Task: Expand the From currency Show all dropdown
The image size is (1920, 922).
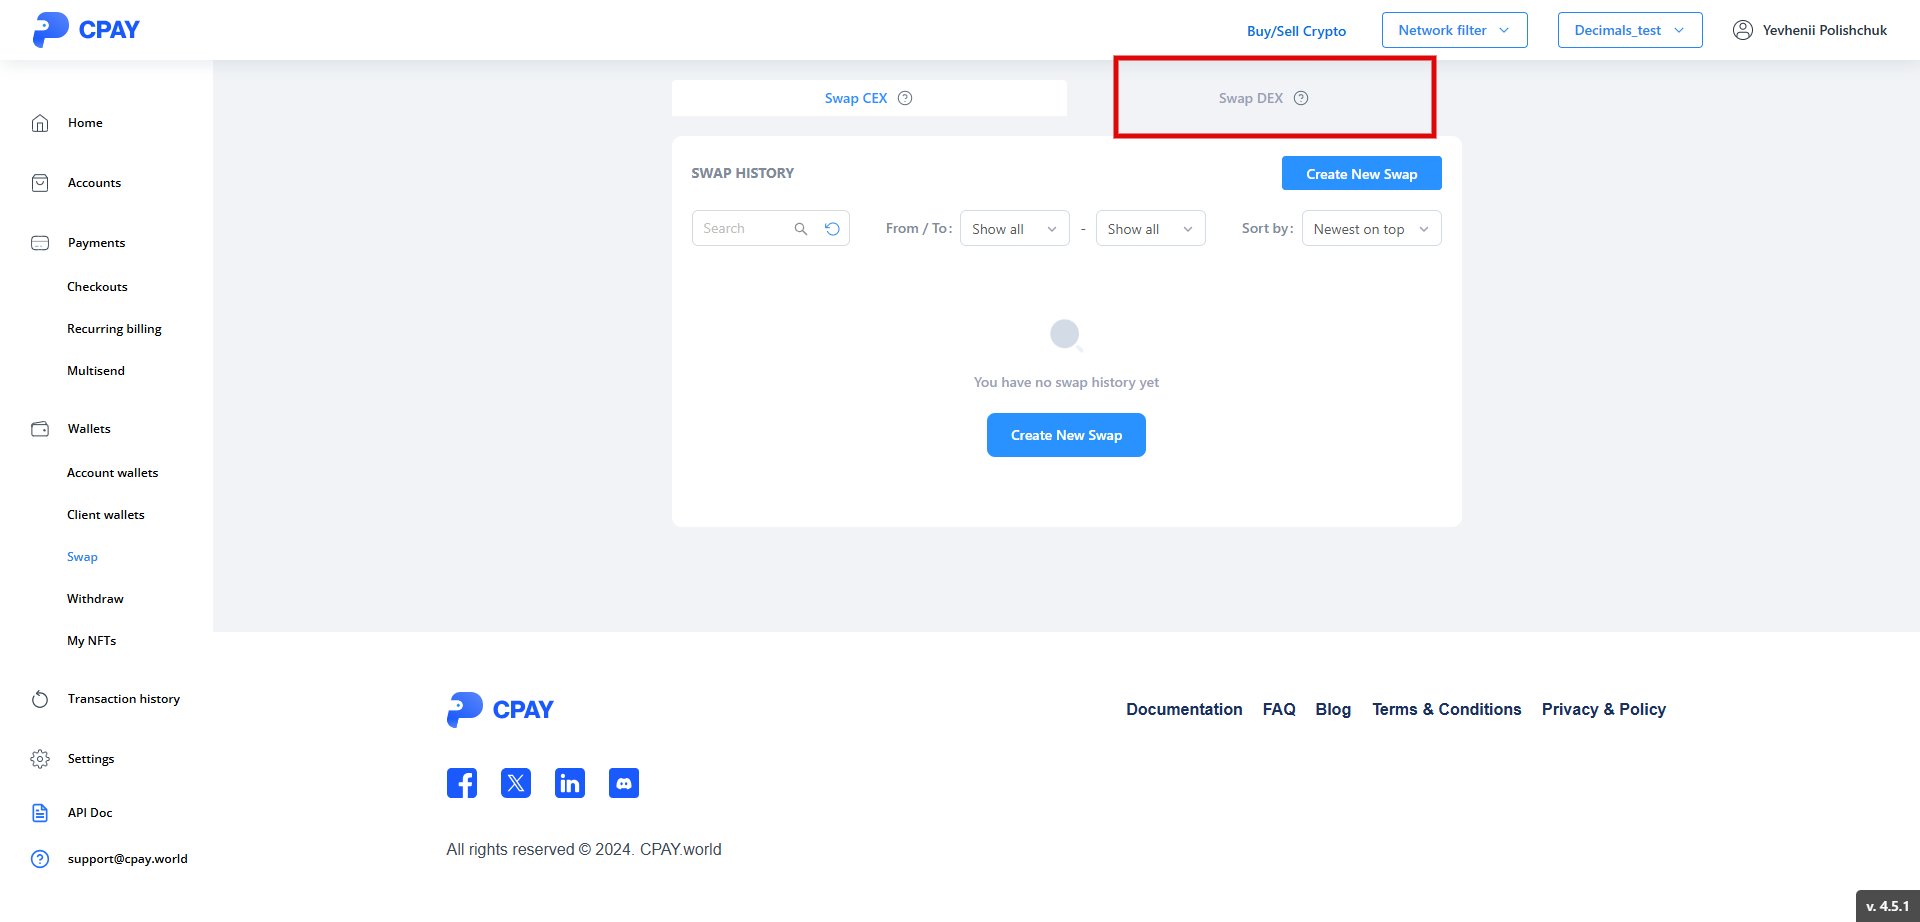Action: click(x=1014, y=229)
